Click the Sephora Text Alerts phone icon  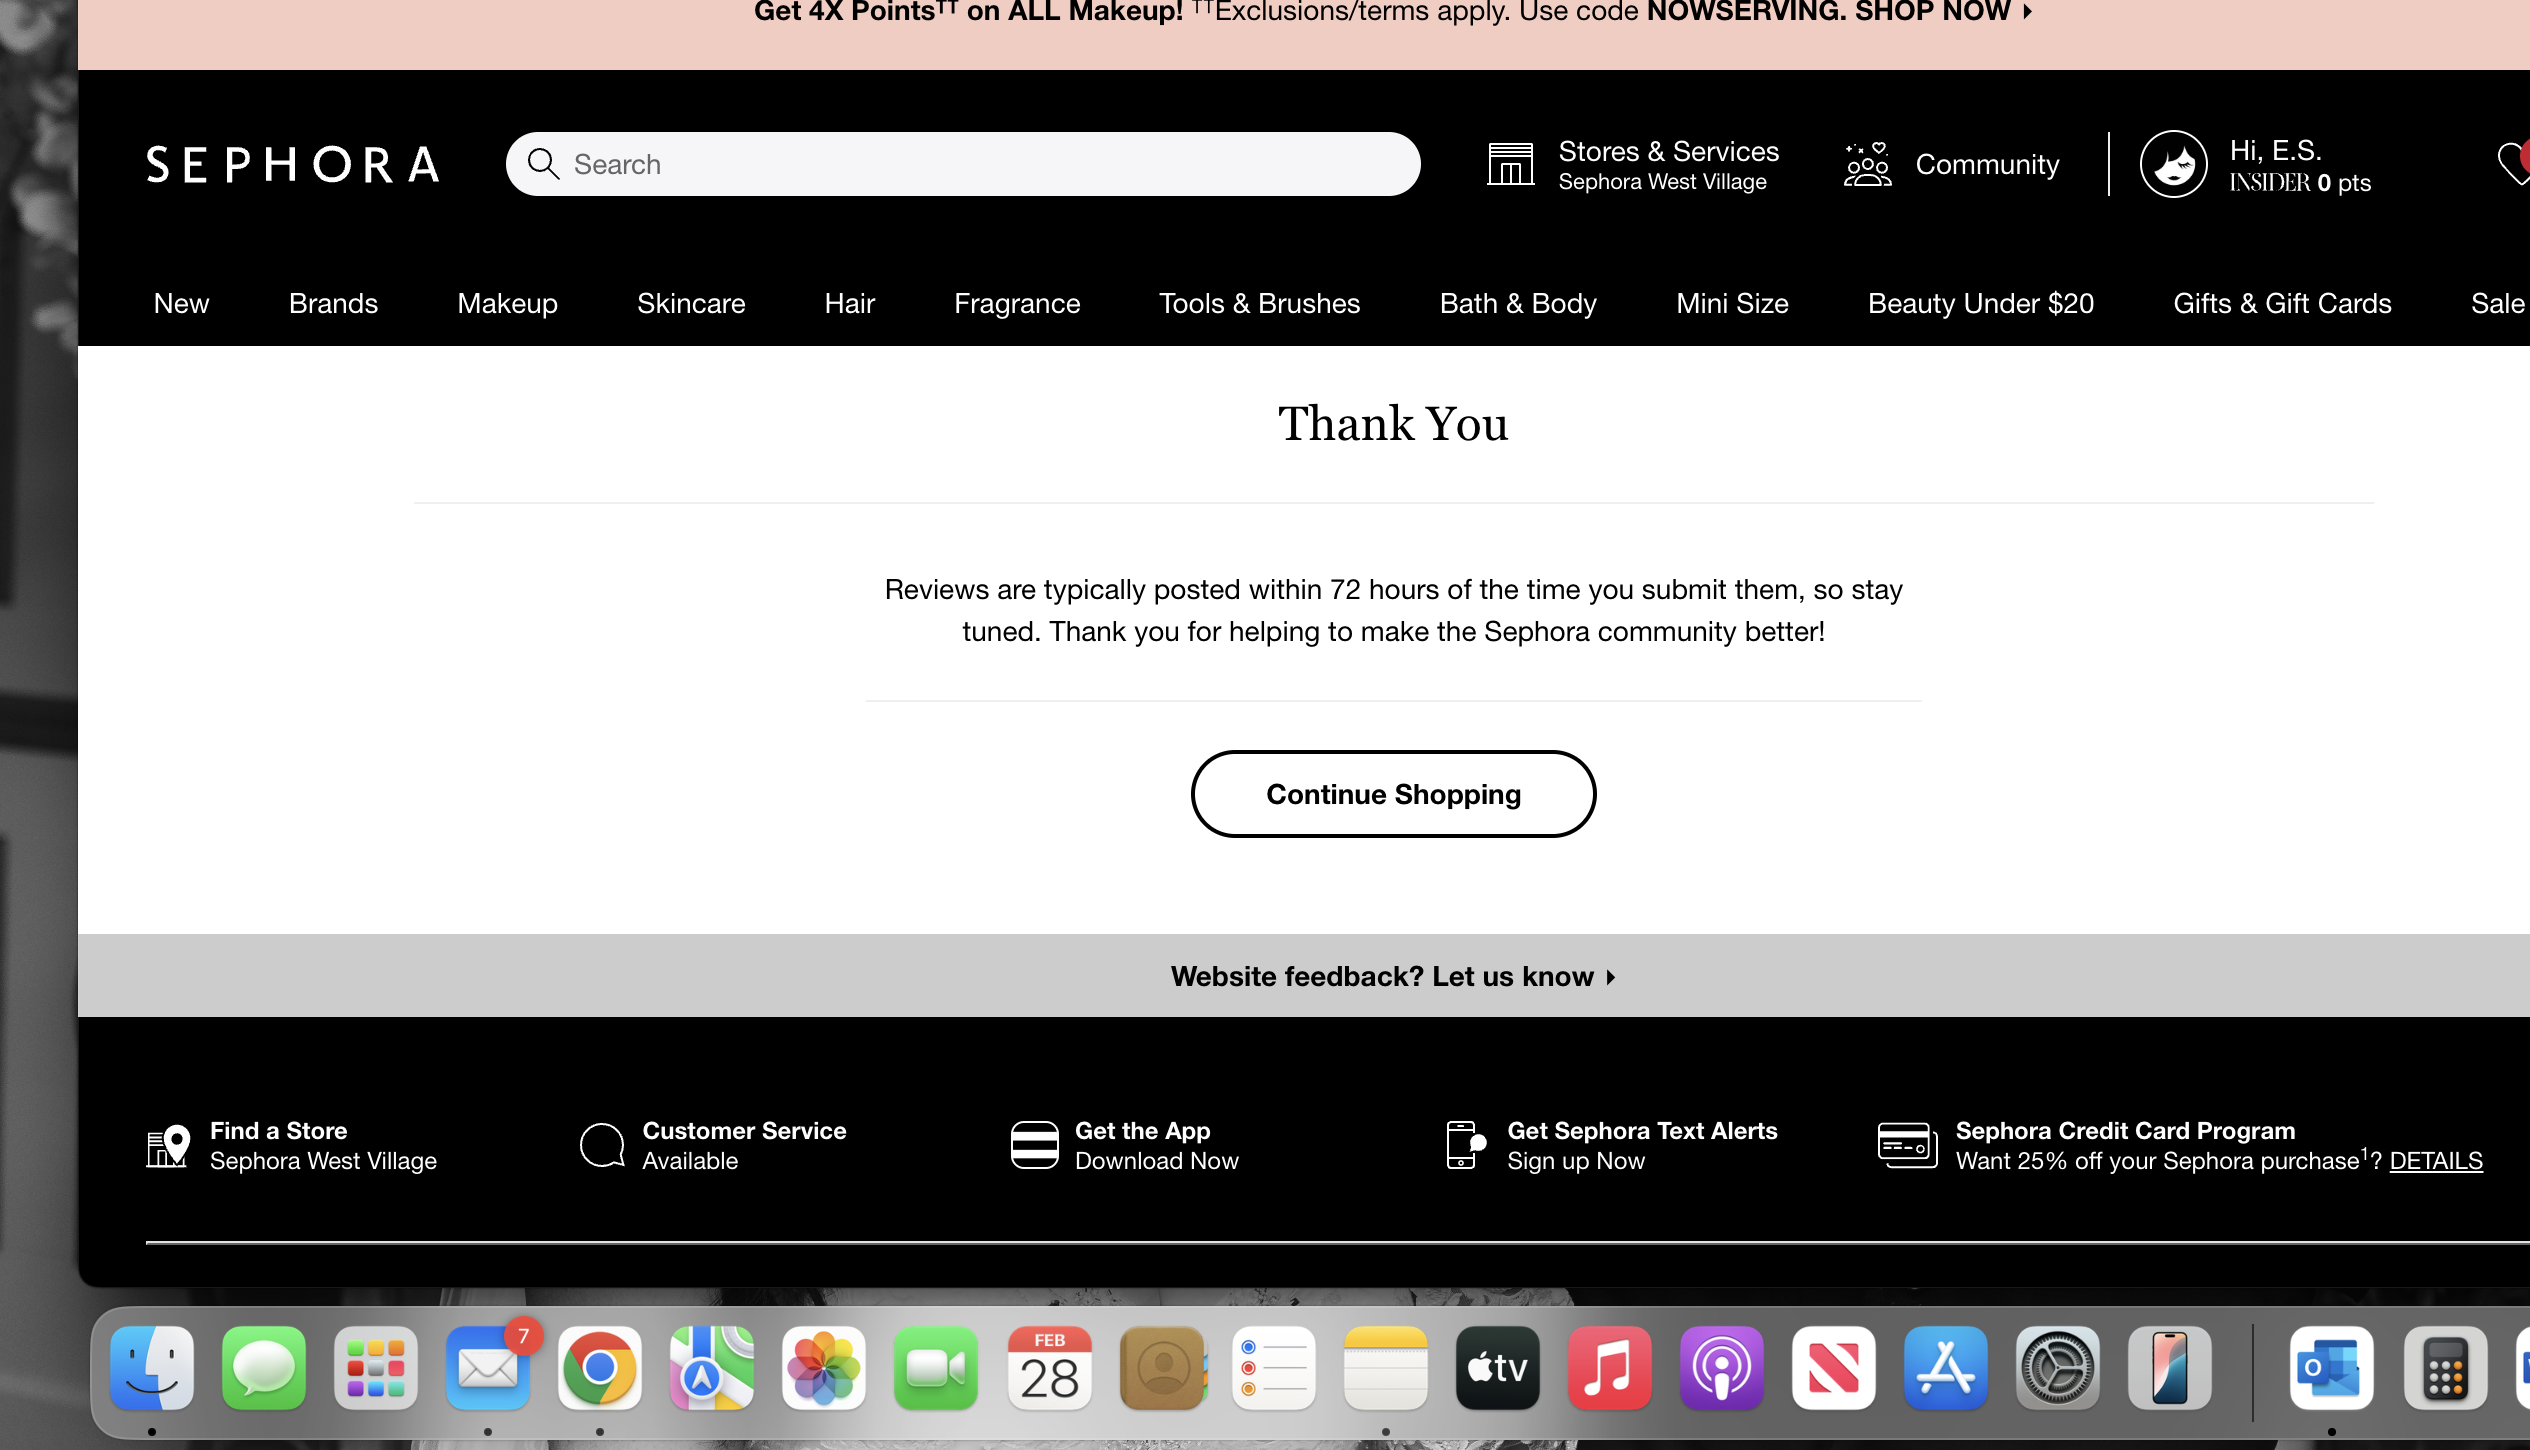click(x=1465, y=1146)
